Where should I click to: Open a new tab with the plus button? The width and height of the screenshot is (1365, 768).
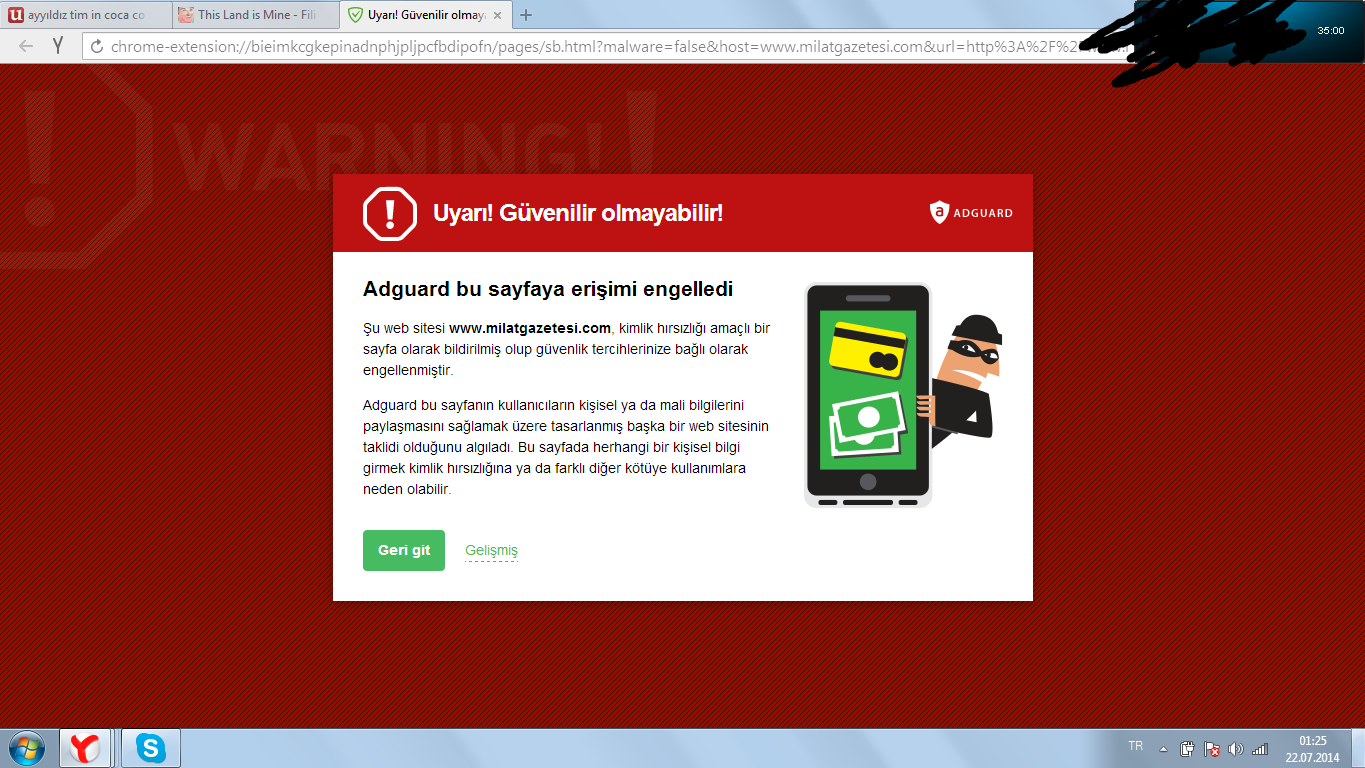click(526, 15)
